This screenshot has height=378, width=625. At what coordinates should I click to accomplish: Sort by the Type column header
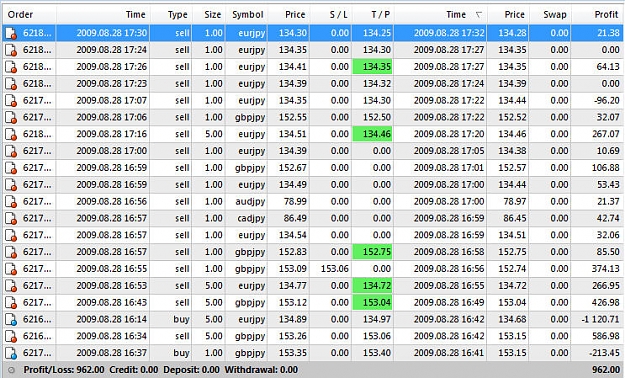[x=178, y=15]
